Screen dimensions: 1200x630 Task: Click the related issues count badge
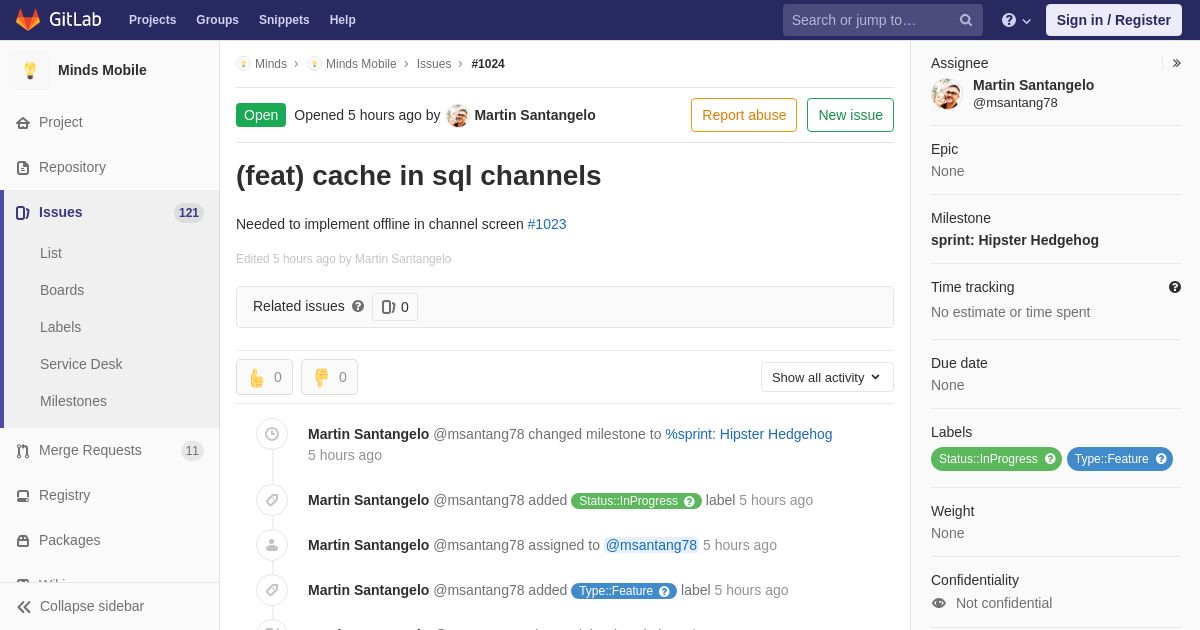395,307
